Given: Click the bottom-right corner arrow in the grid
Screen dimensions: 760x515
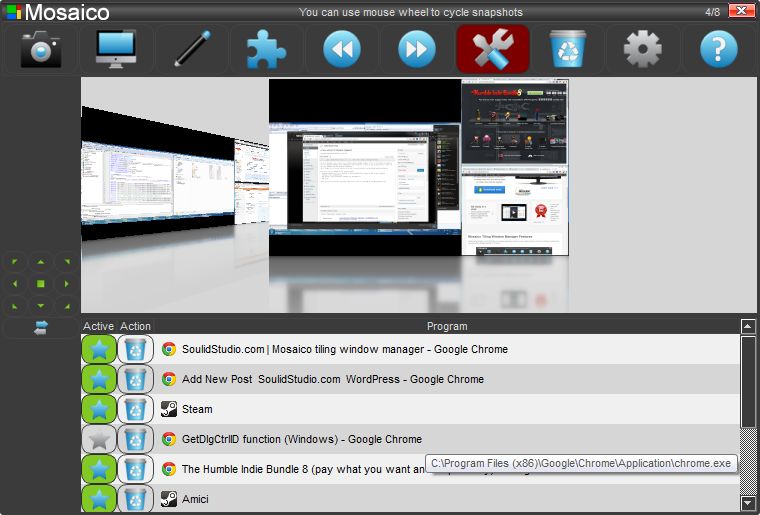Looking at the screenshot, I should tap(67, 306).
